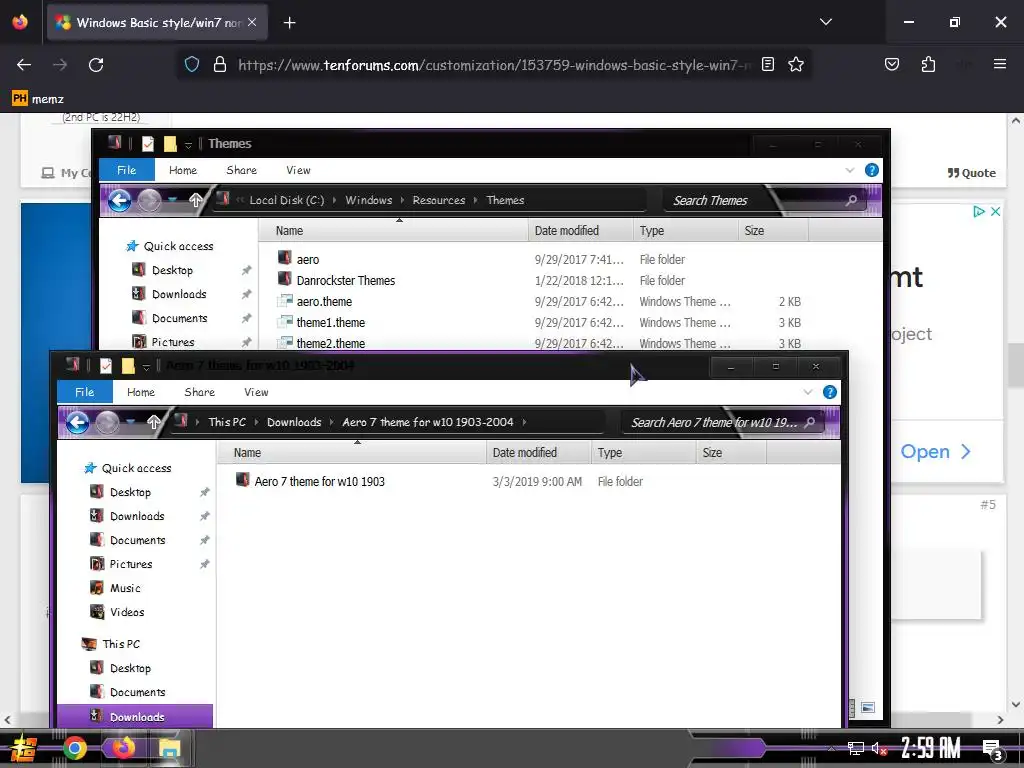Expand ribbon chevron in Aero 7 window

[808, 392]
